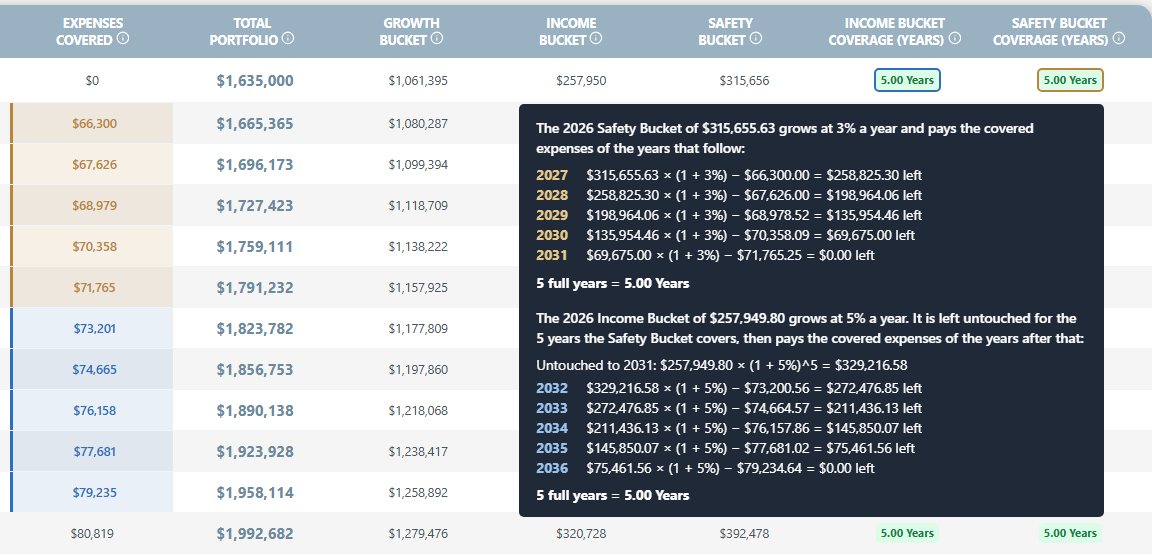Click info icon next to Total Portfolio header
1152x556 pixels.
click(x=288, y=38)
